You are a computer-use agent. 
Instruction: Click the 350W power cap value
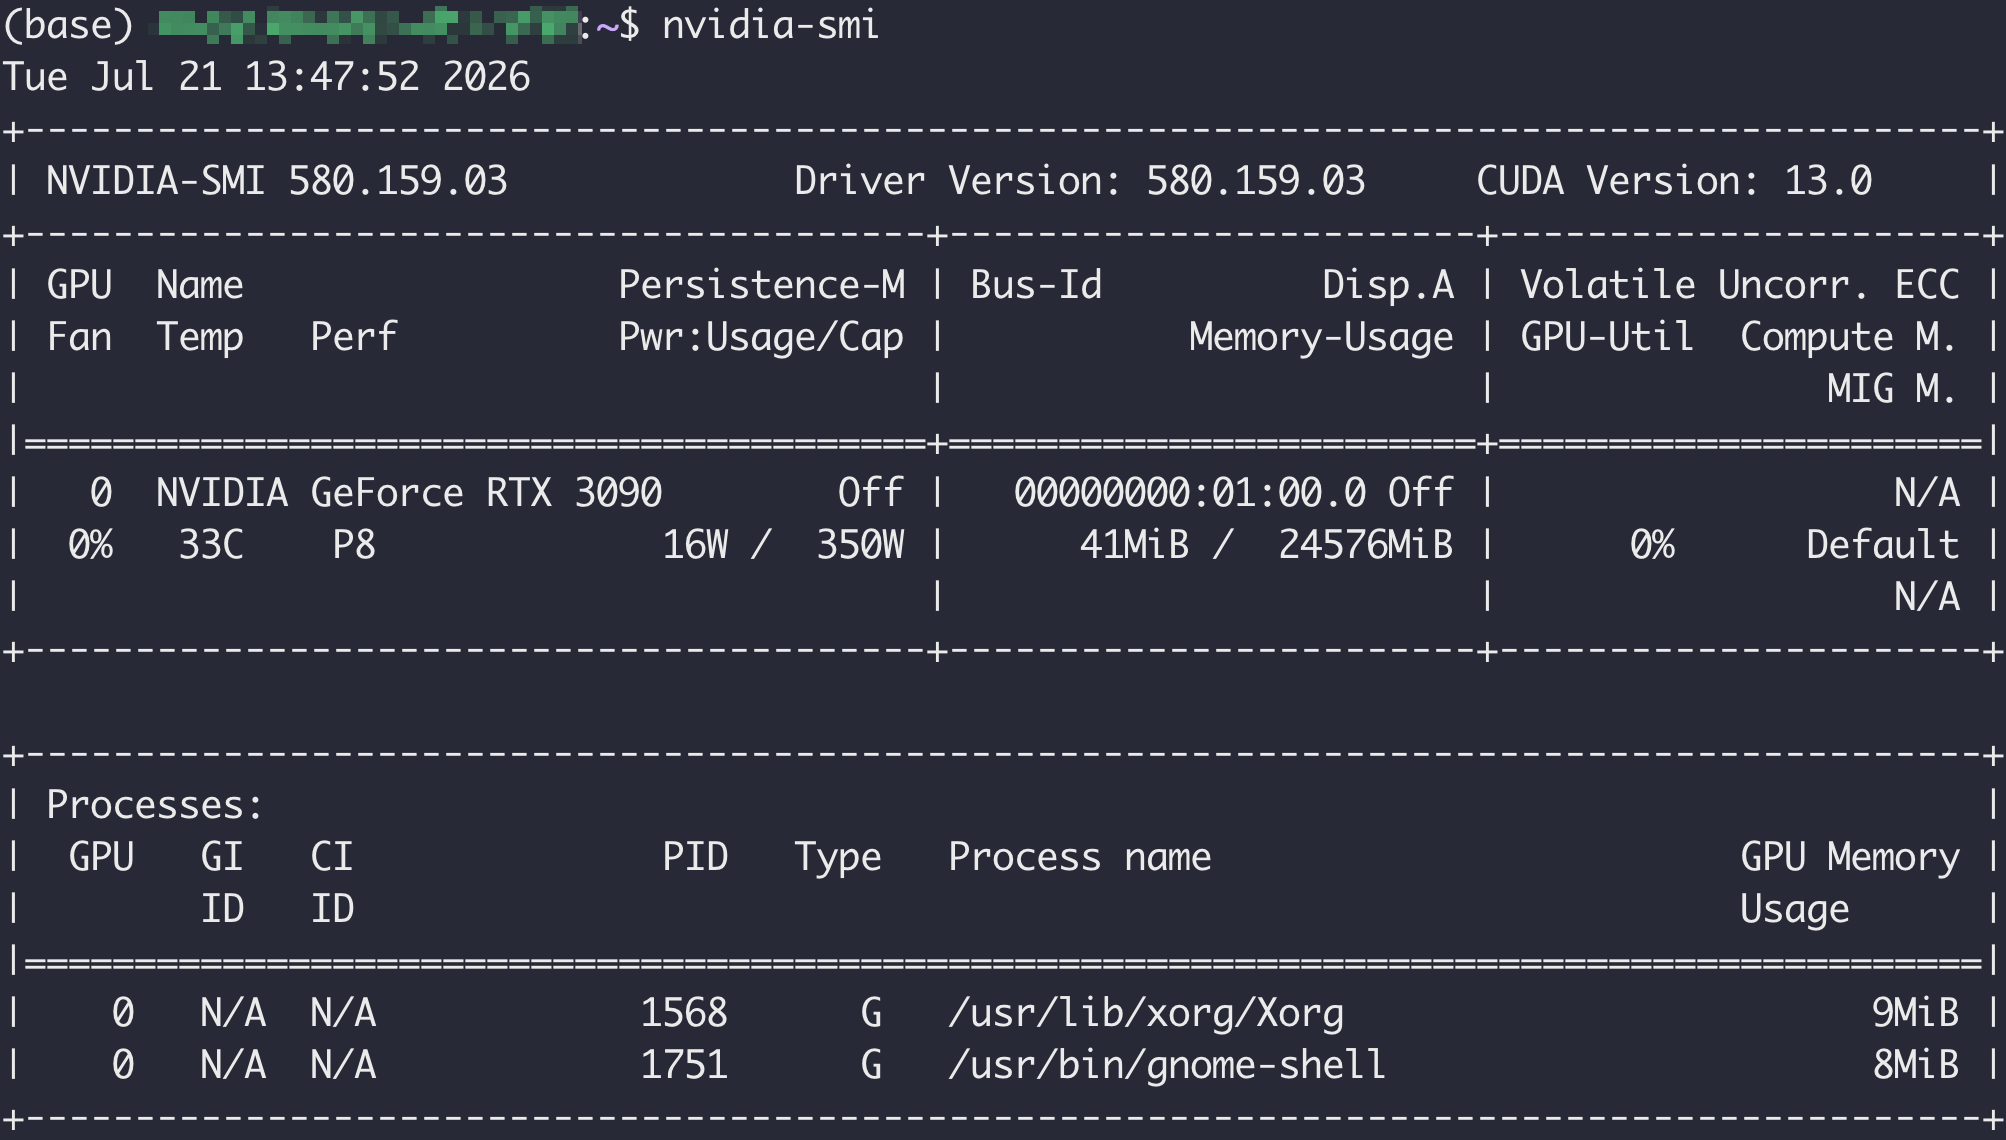point(860,545)
